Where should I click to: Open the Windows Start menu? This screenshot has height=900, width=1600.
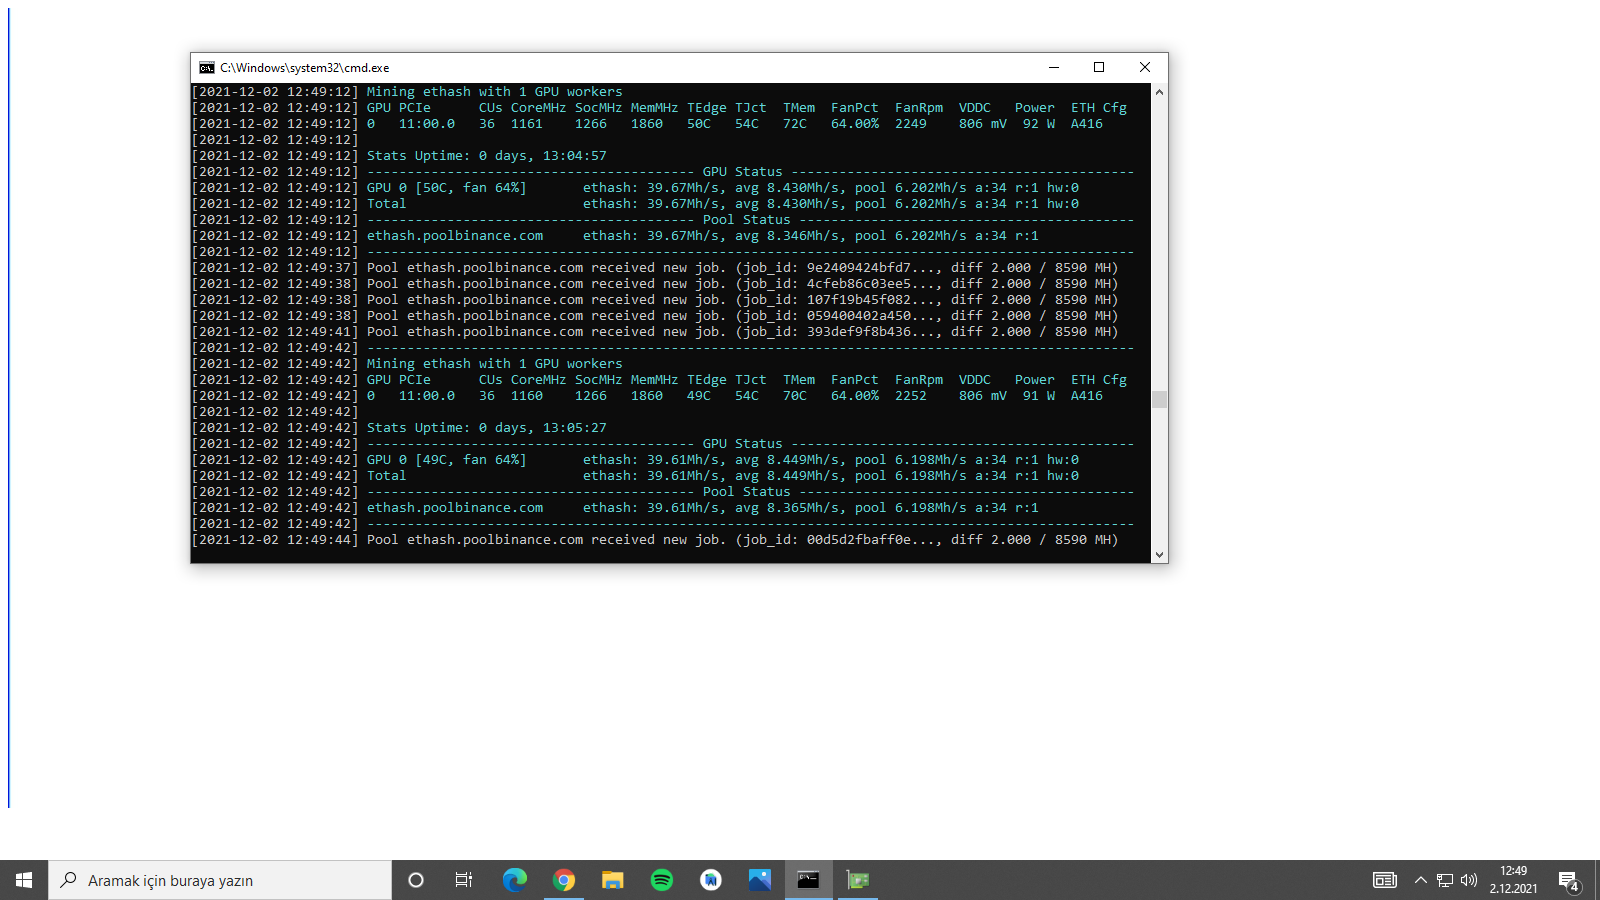24,880
